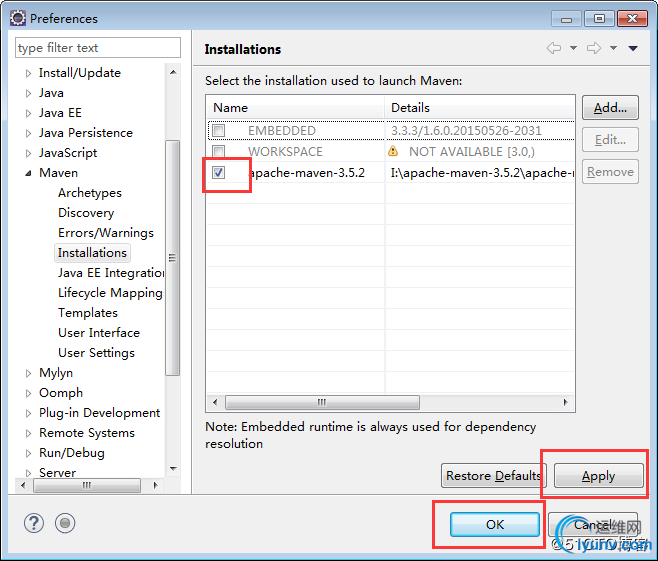Click the preference recorder circle icon
Viewport: 658px width, 561px height.
65,523
